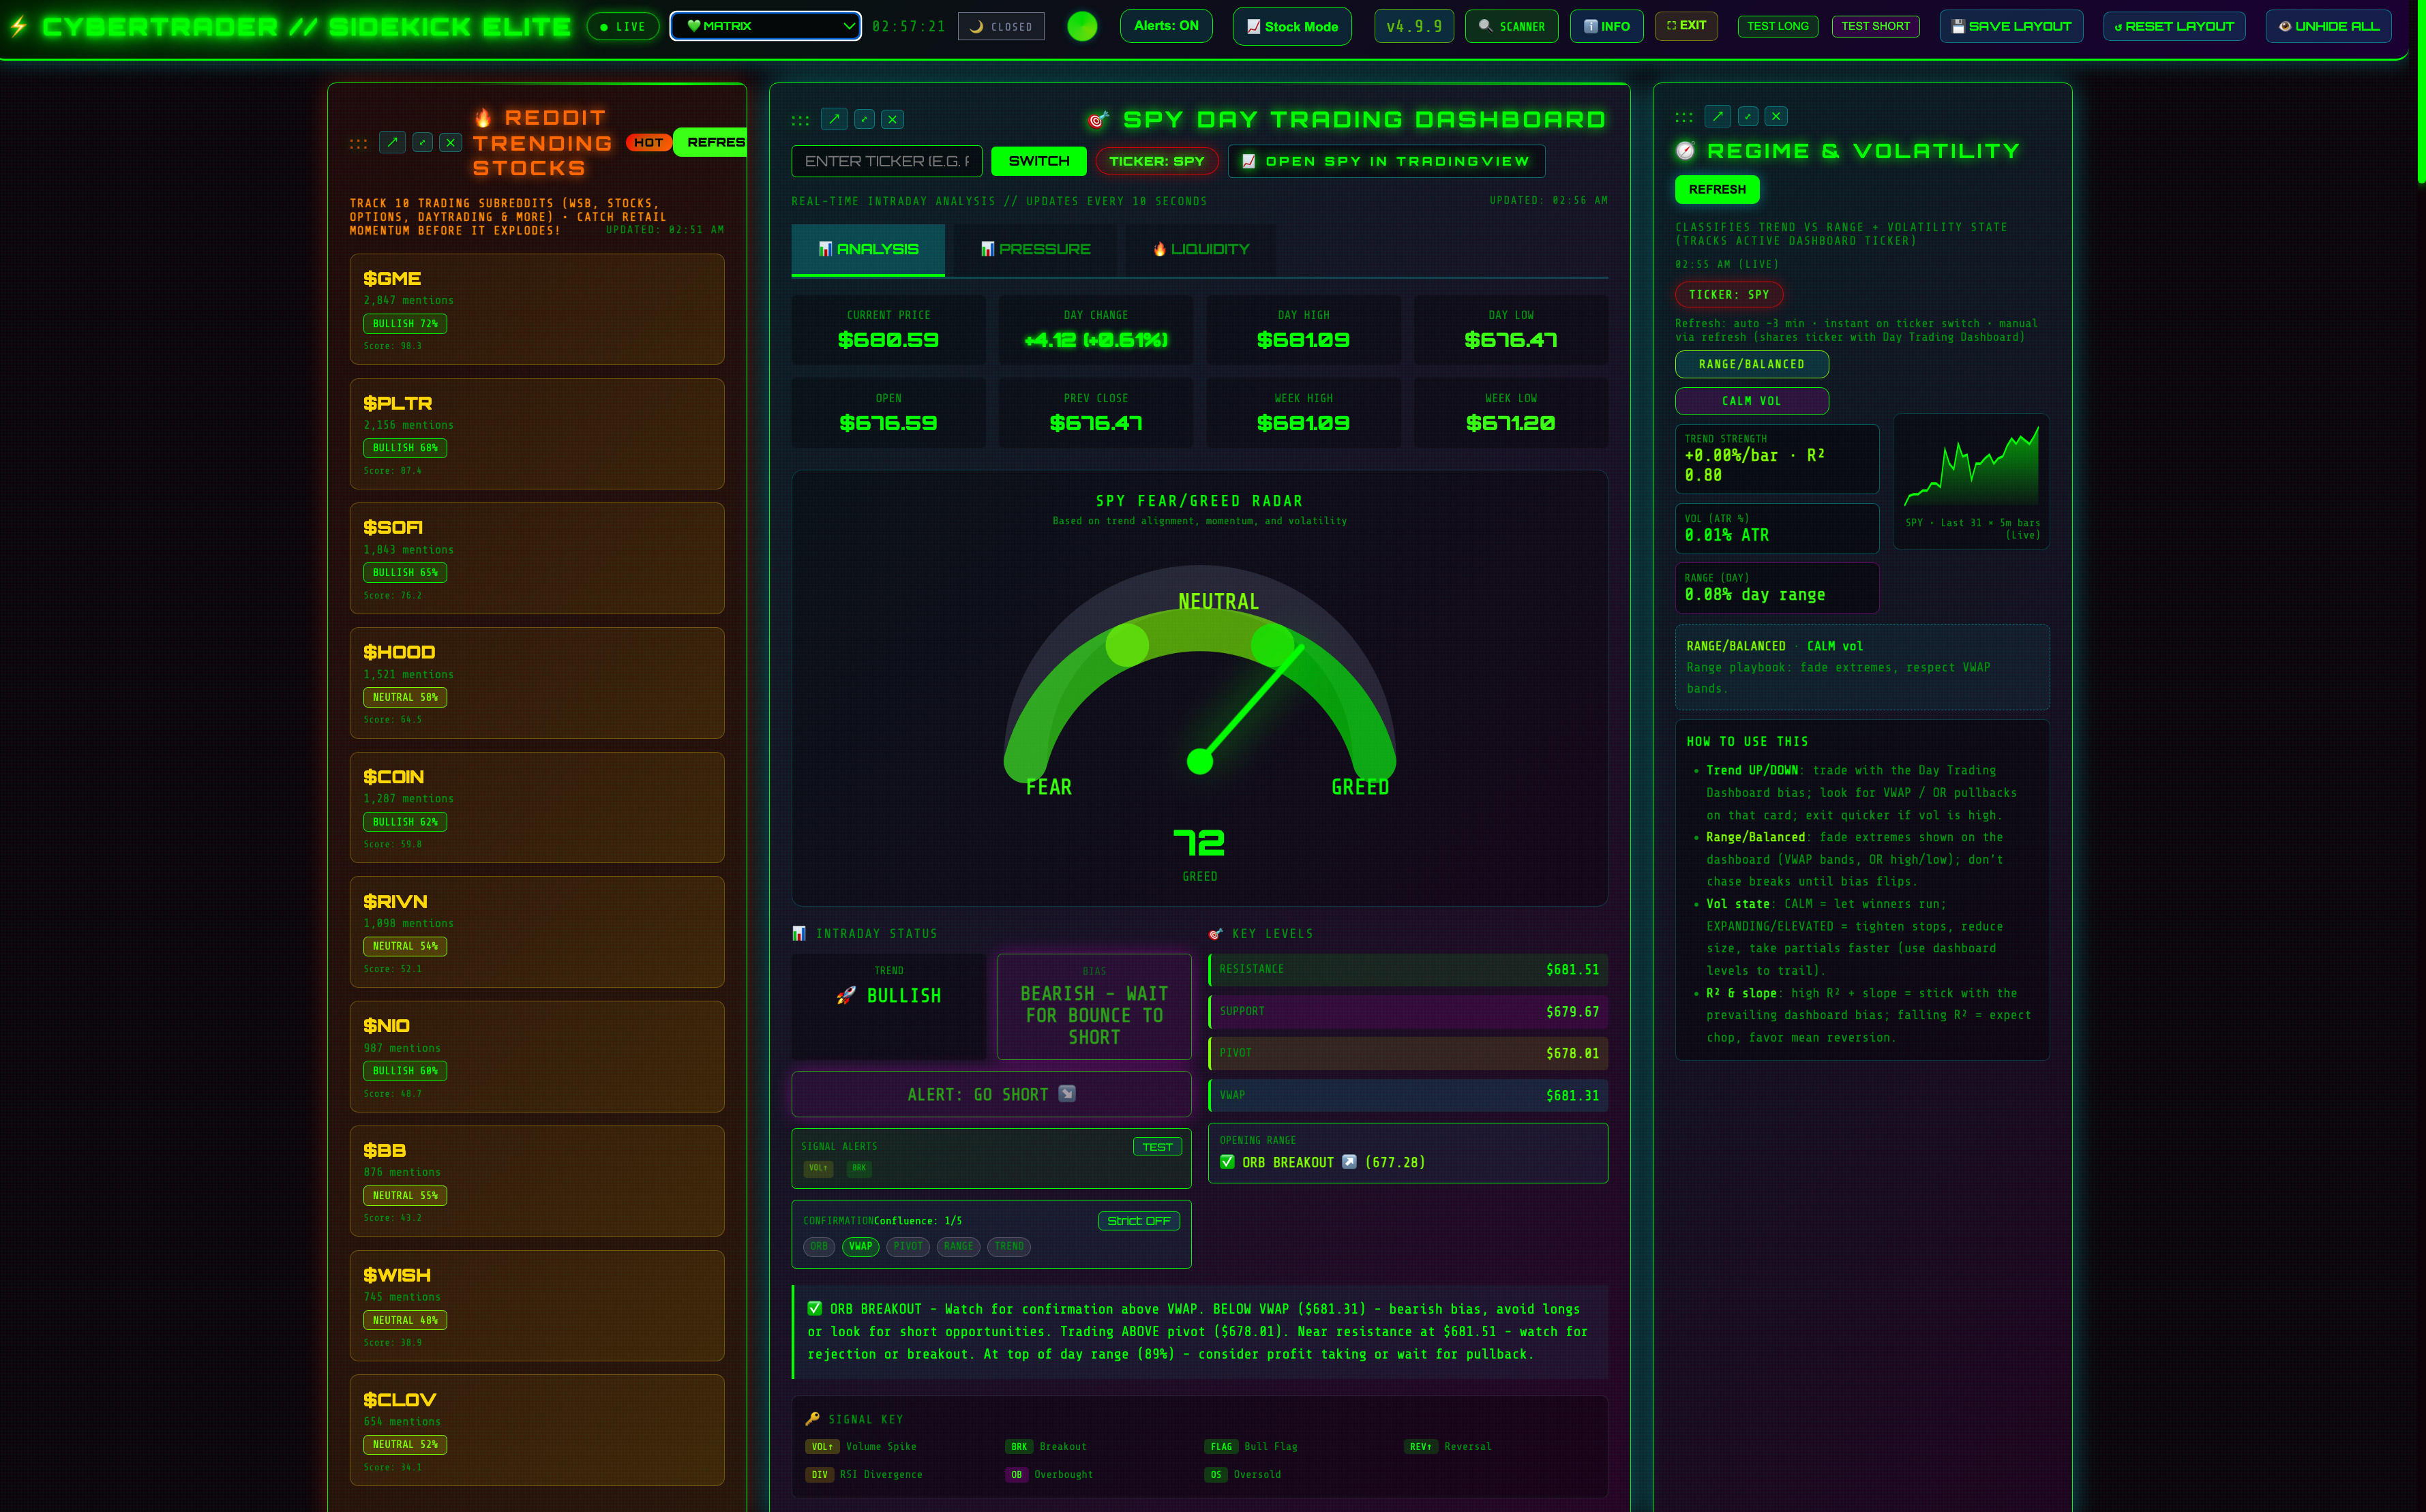This screenshot has height=1512, width=2426.
Task: Switch to the Pressure tab
Action: click(1035, 249)
